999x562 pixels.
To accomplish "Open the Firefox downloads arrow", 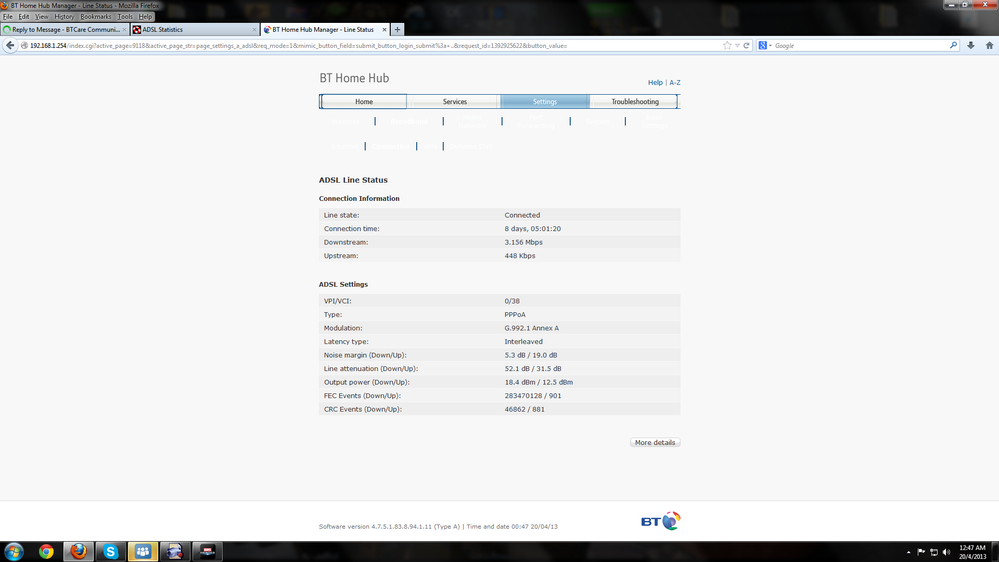I will pos(970,45).
